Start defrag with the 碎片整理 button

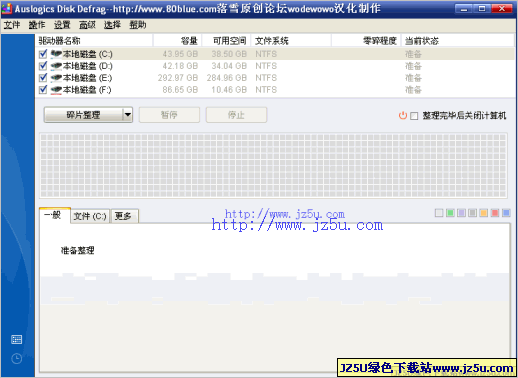(83, 115)
